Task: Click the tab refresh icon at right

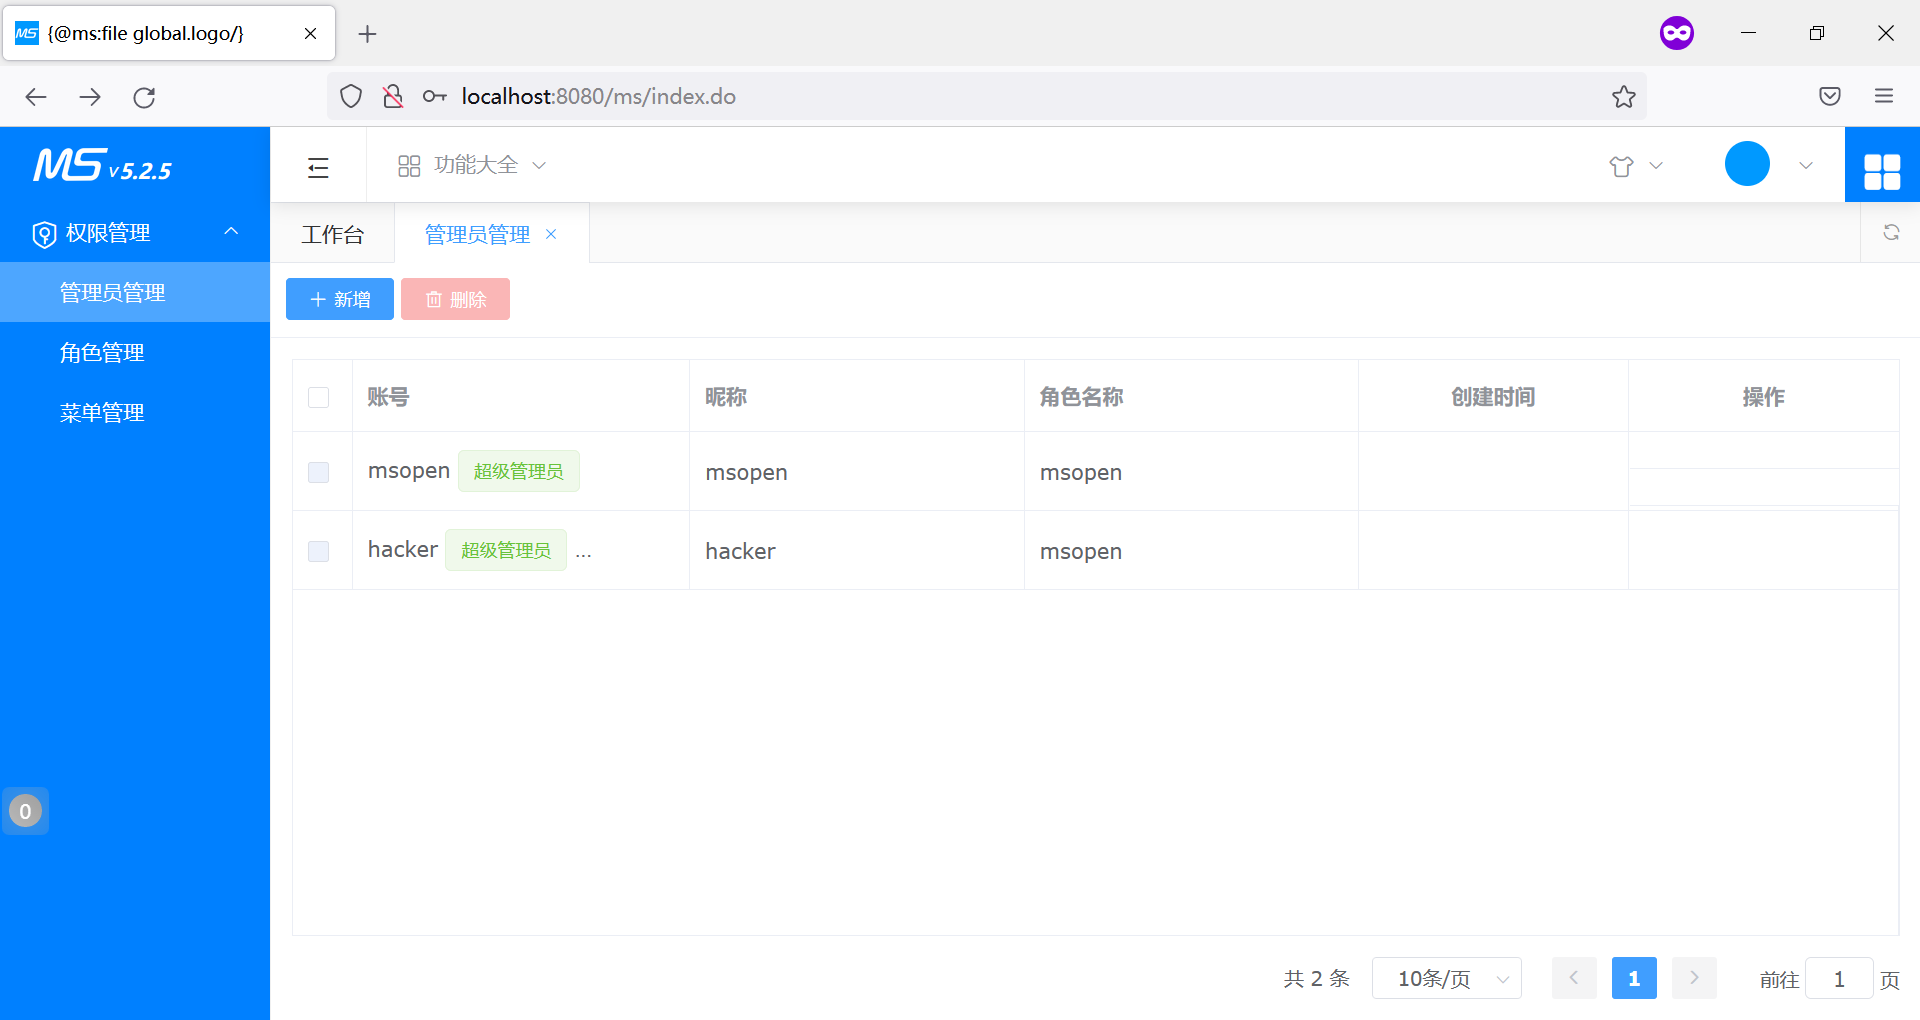Action: pyautogui.click(x=1890, y=233)
